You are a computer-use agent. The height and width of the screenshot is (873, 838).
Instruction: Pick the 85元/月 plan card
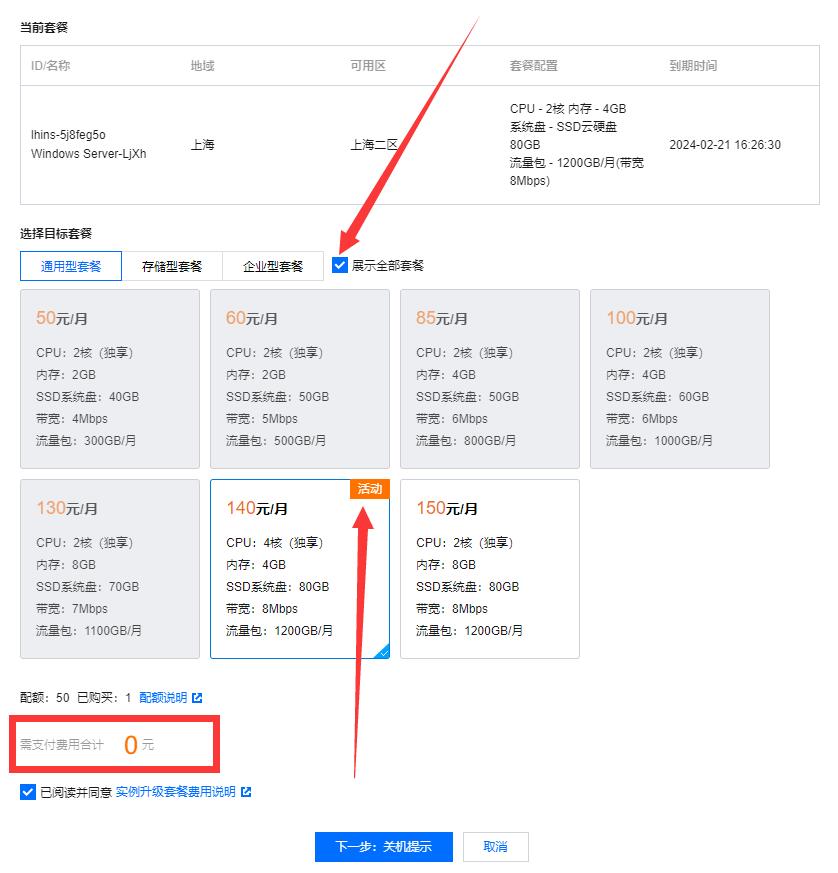(x=489, y=379)
